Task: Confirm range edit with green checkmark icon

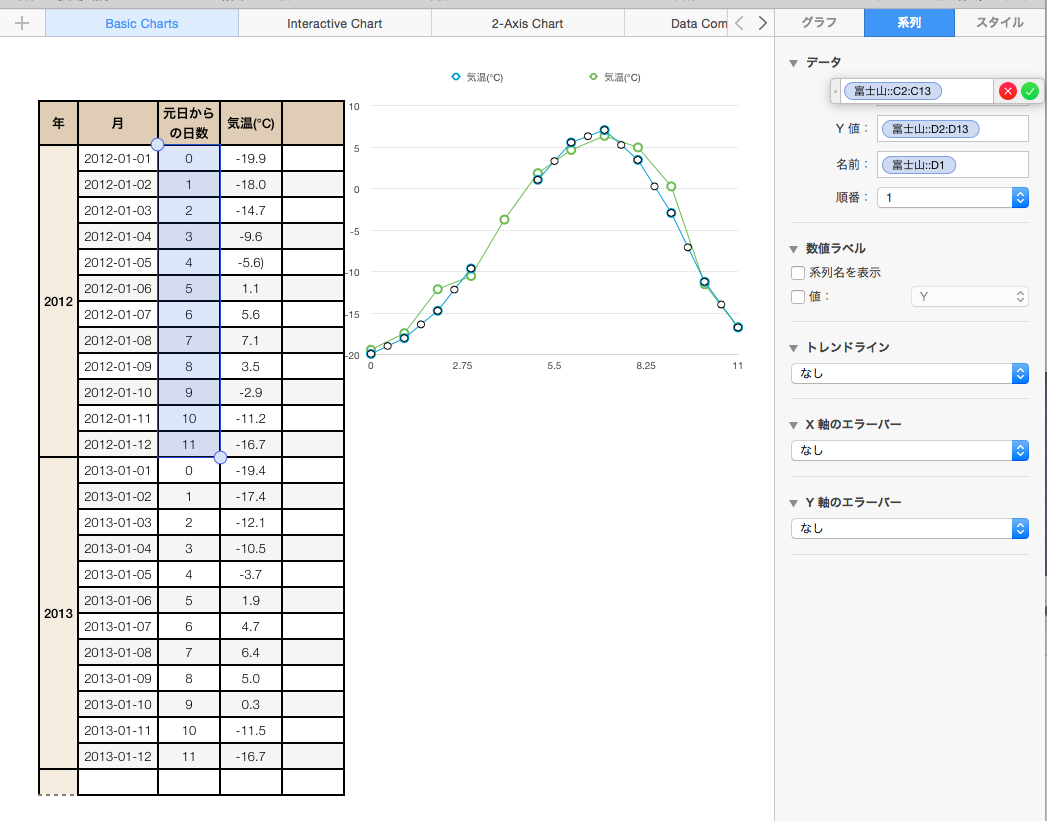Action: coord(1030,91)
